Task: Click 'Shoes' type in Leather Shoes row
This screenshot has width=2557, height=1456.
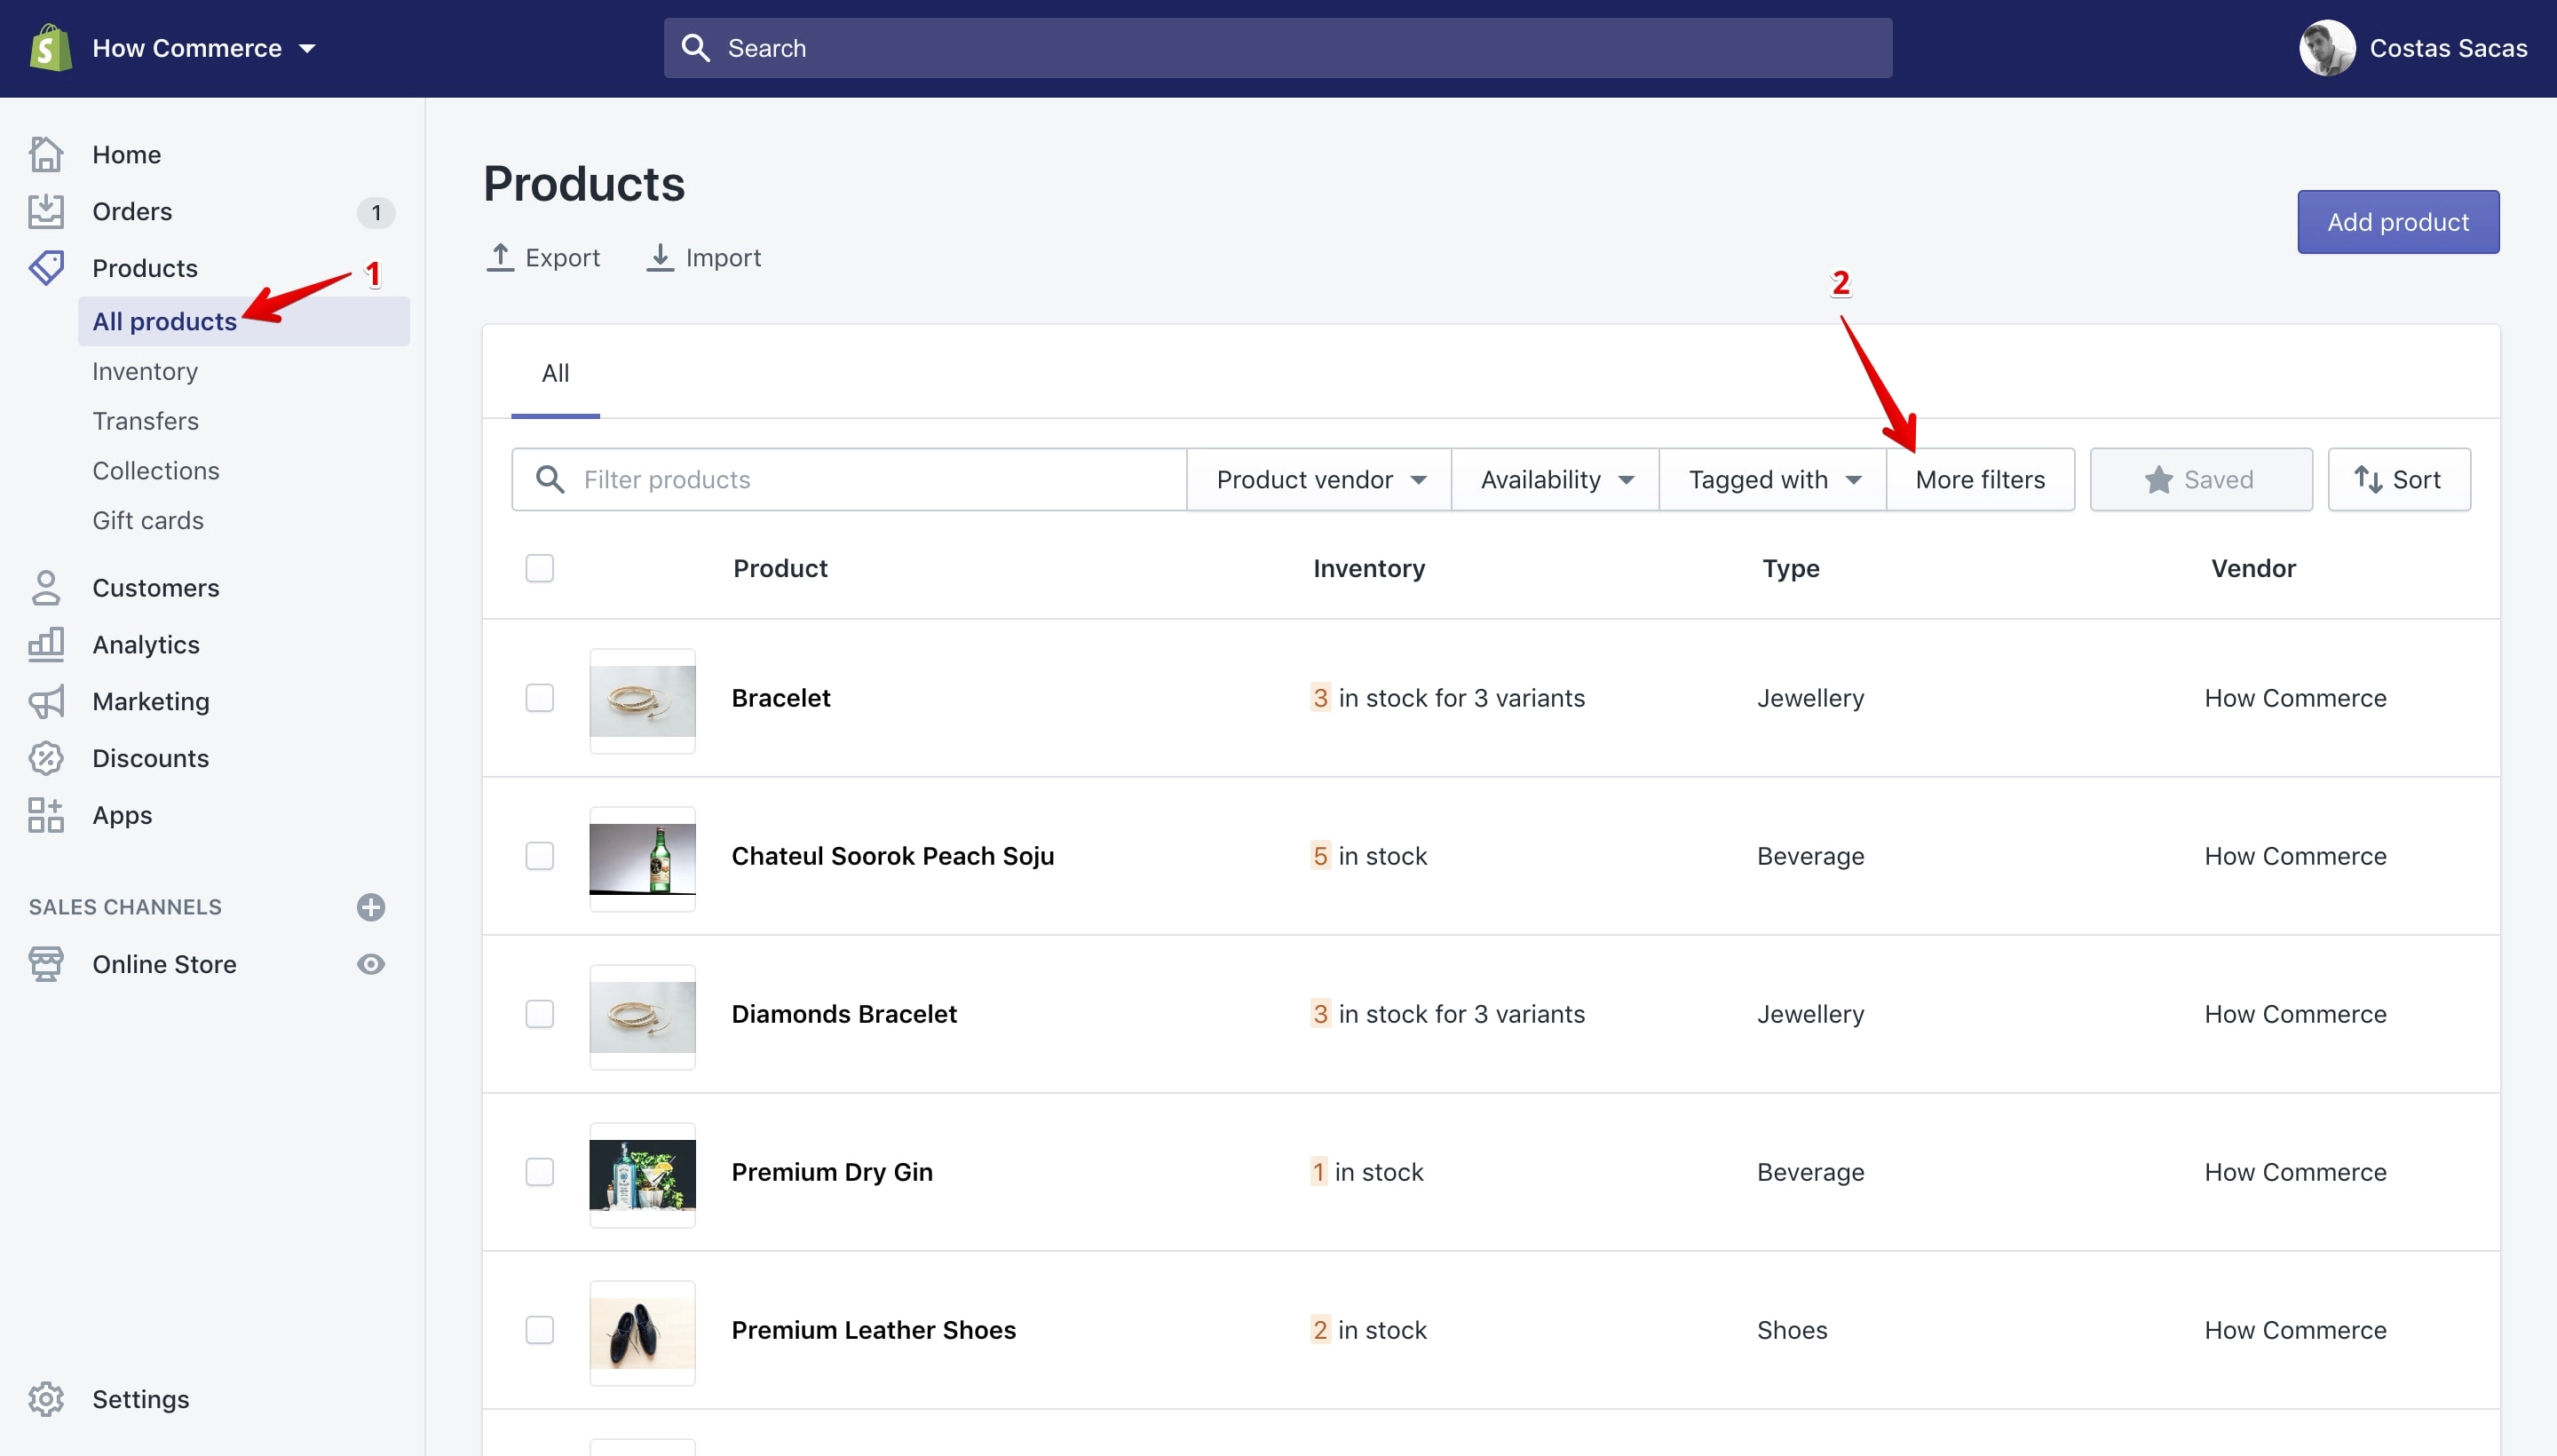Action: coord(1792,1329)
